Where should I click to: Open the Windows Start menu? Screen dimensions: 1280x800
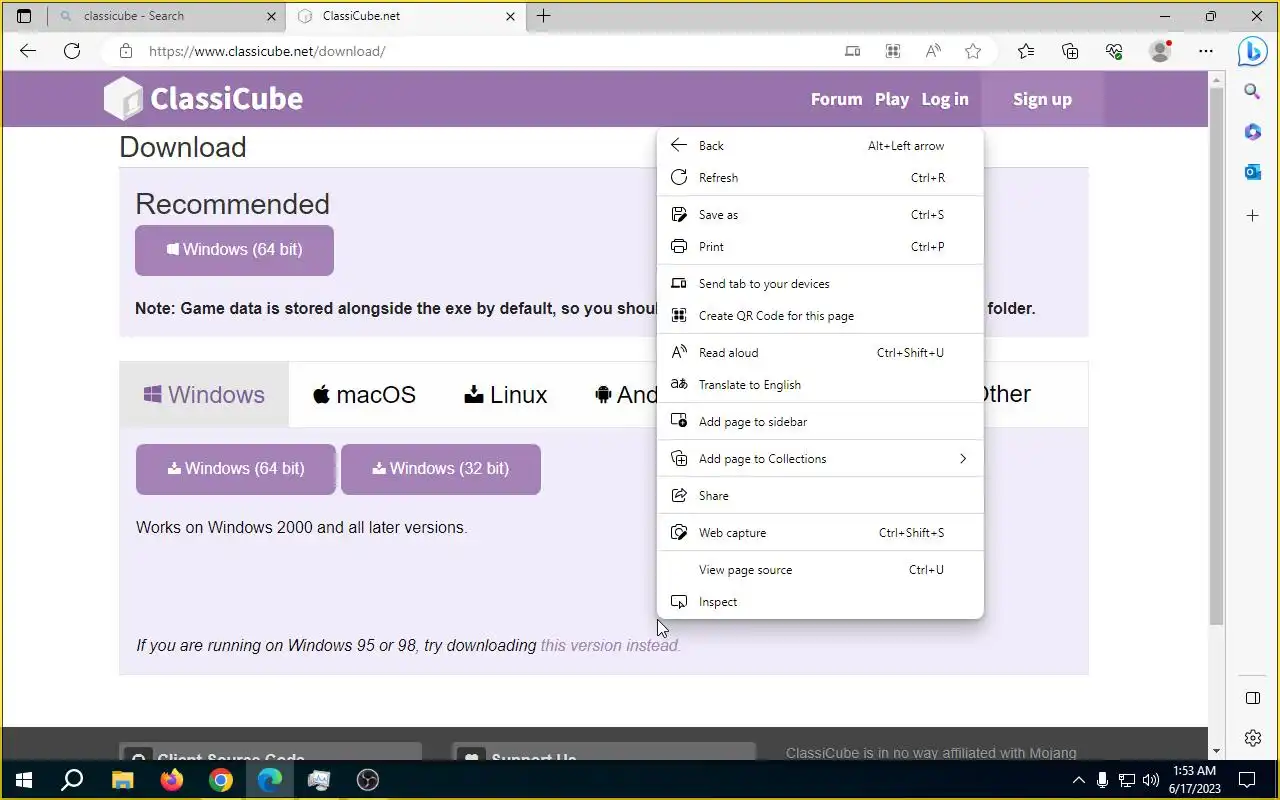[24, 780]
